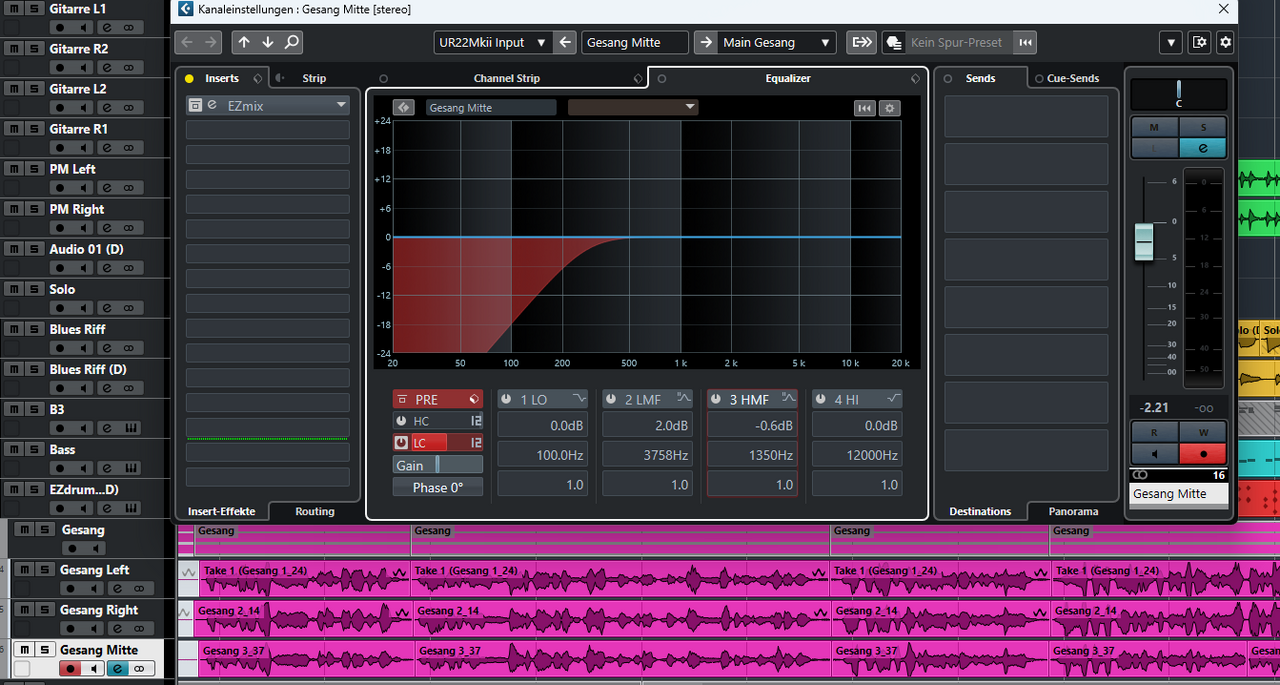Switch to Strip tab
This screenshot has width=1280, height=685.
pyautogui.click(x=314, y=78)
